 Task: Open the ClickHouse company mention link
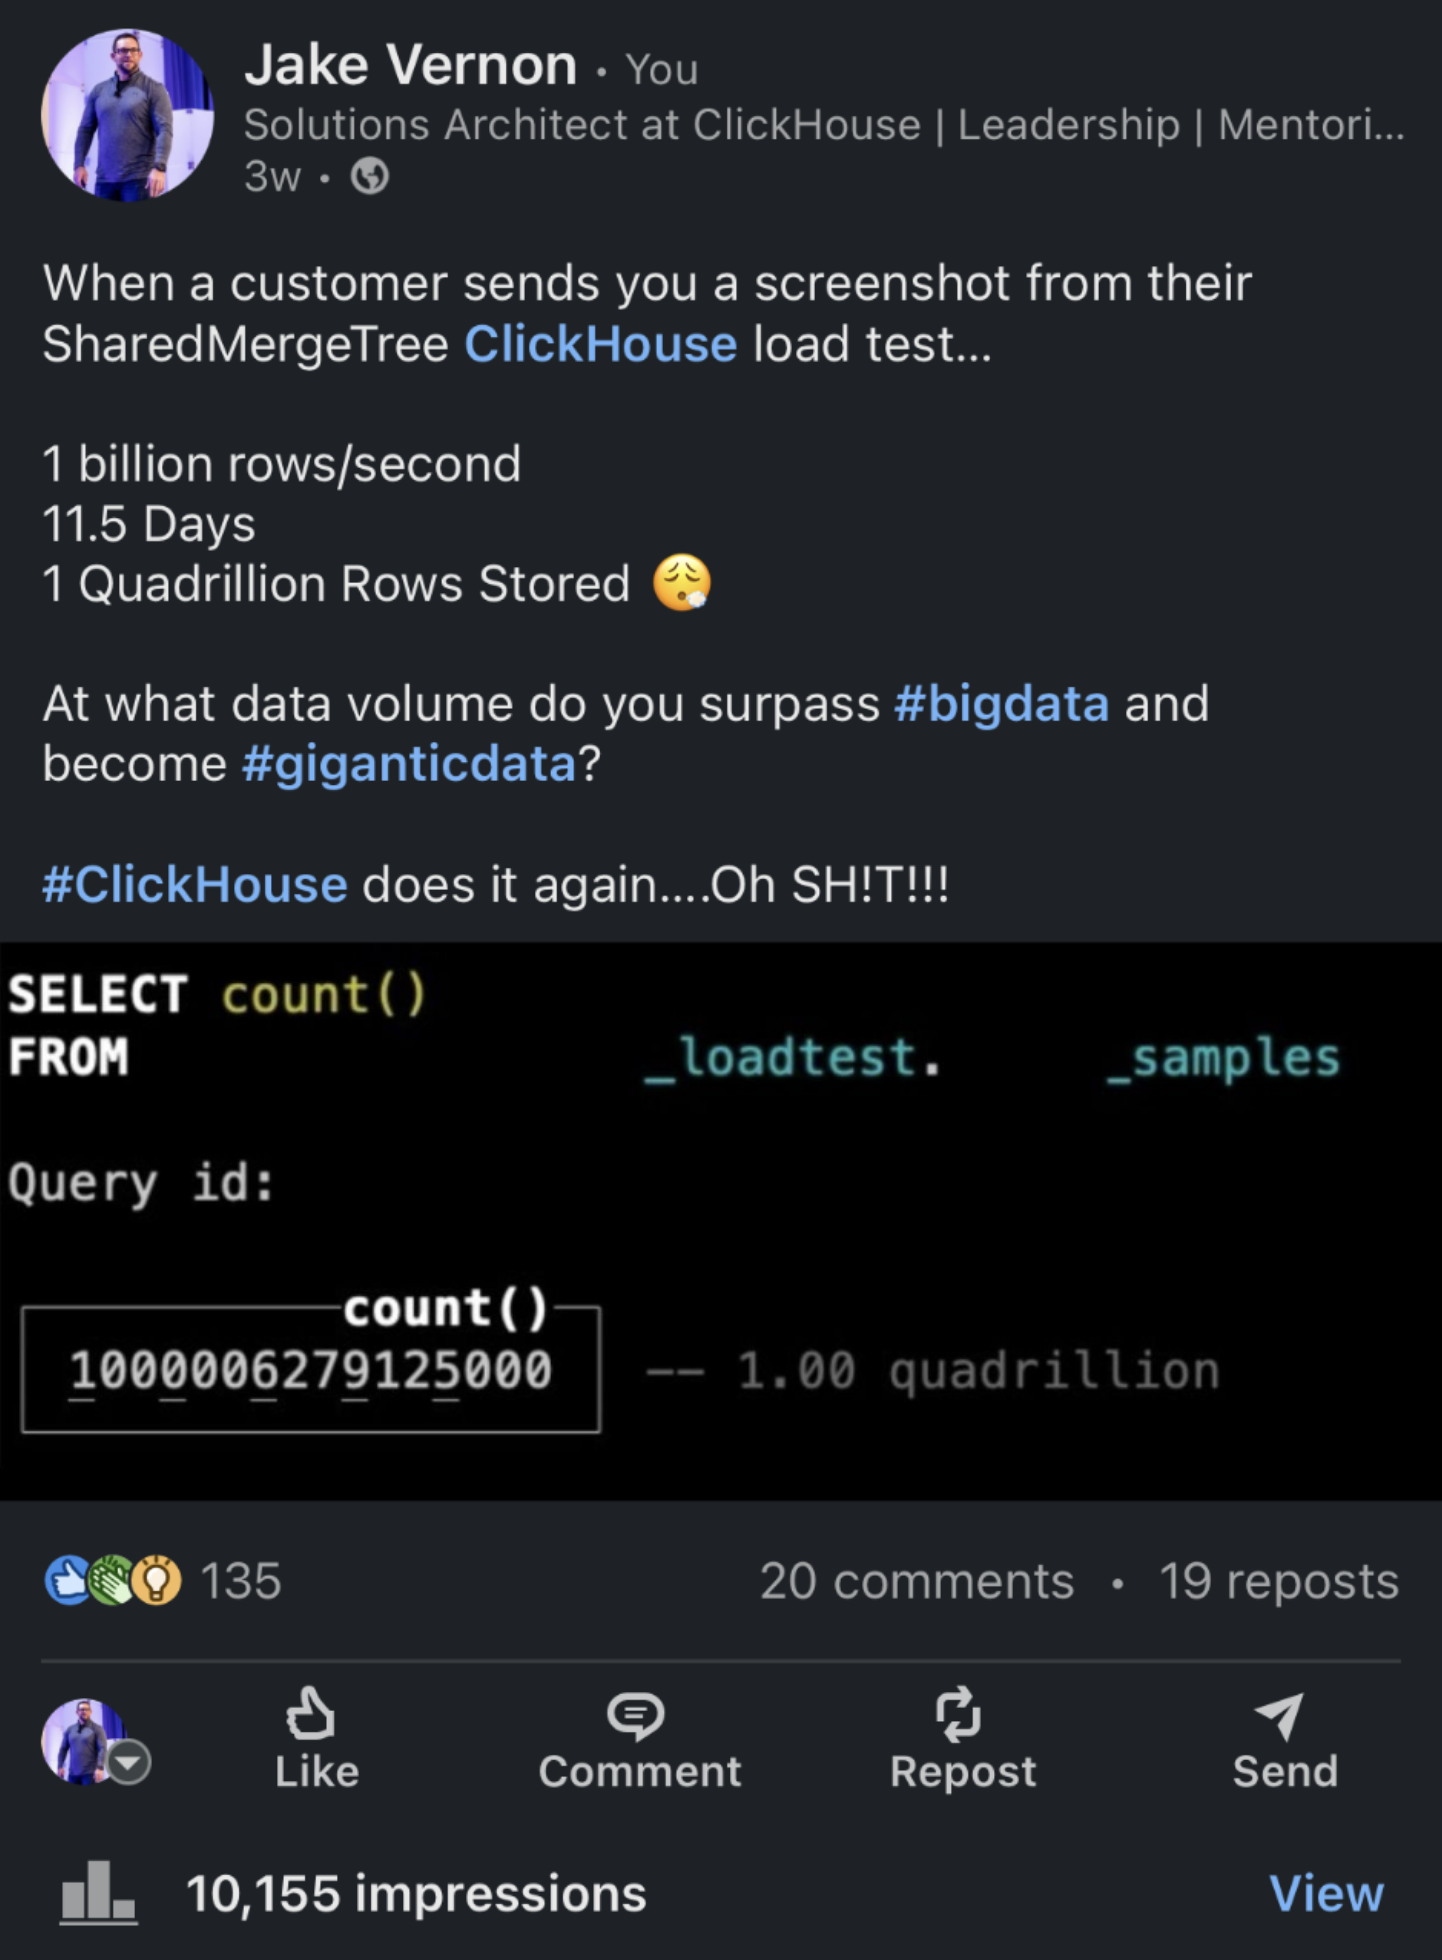600,344
